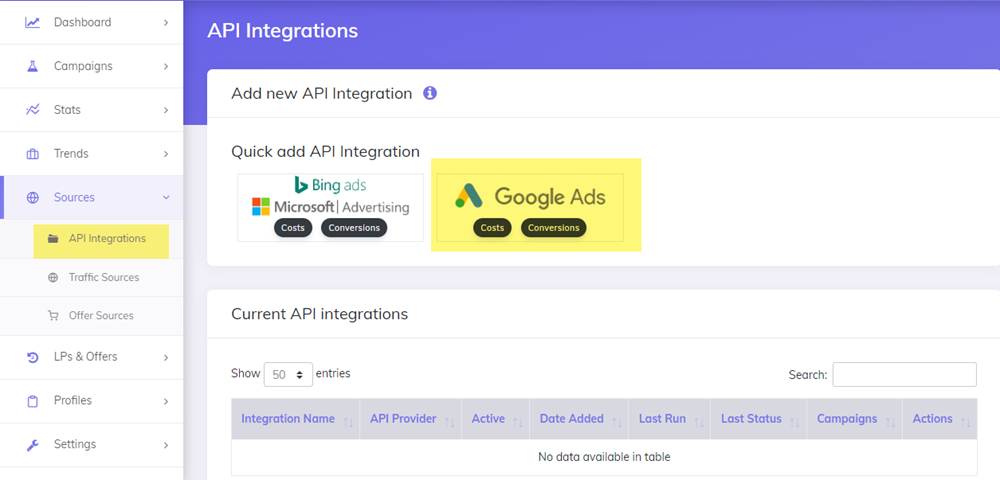Screen dimensions: 1000x480
Task: Expand the Trends menu chevron
Action: coord(166,154)
